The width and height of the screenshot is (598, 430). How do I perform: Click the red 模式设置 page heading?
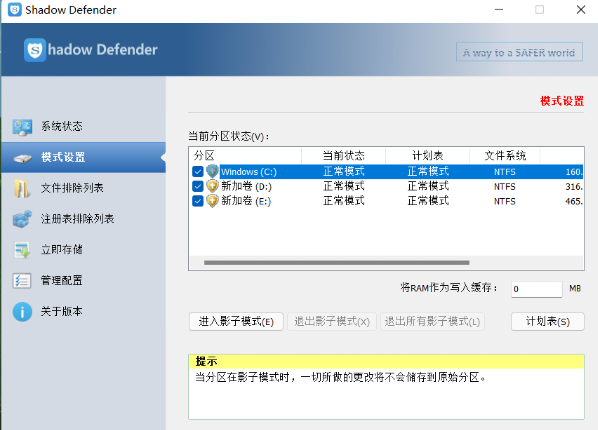pyautogui.click(x=562, y=101)
